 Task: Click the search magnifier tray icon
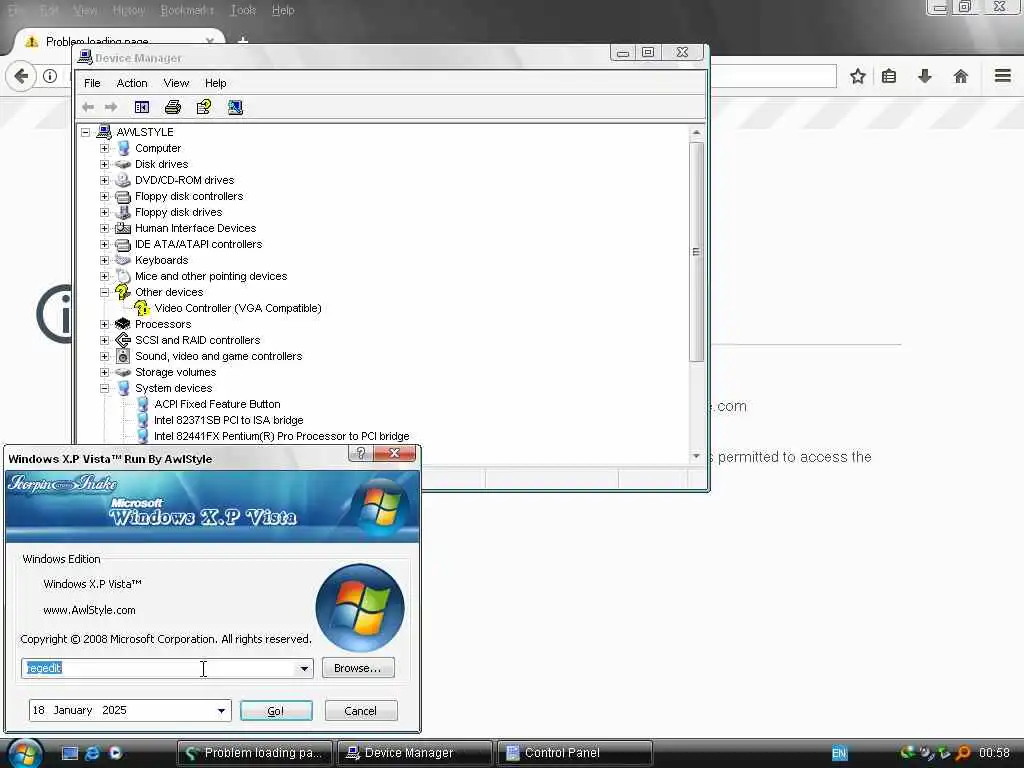click(963, 753)
